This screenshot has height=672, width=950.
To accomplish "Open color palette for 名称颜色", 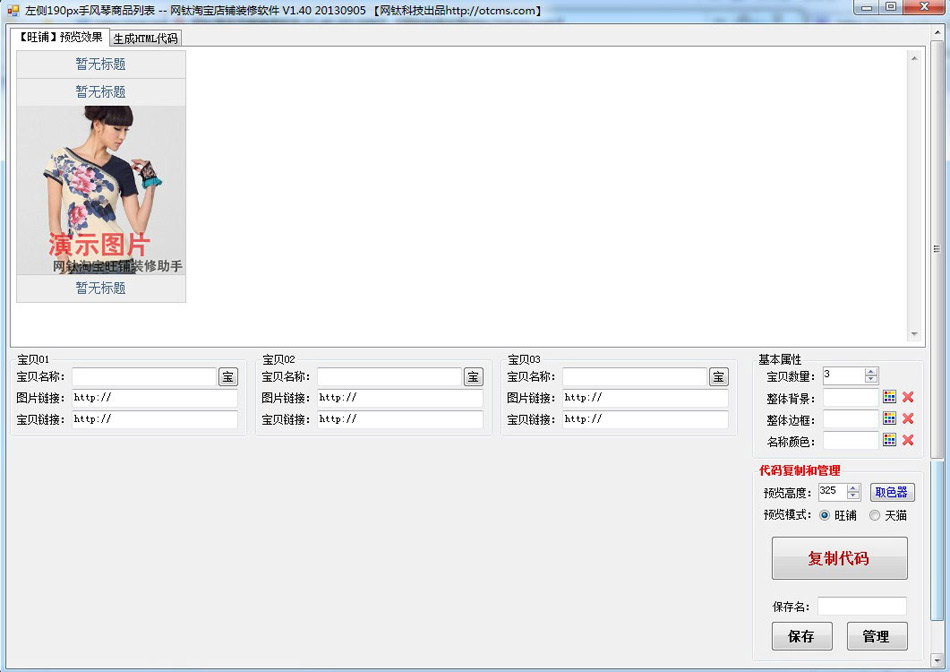I will tap(889, 440).
